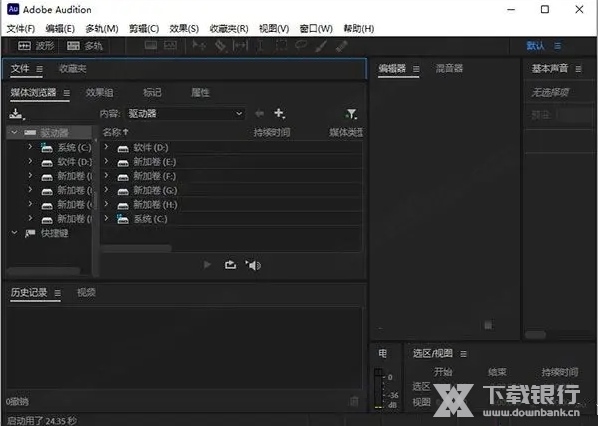
Task: Open the 文件(F) menu
Action: click(21, 29)
